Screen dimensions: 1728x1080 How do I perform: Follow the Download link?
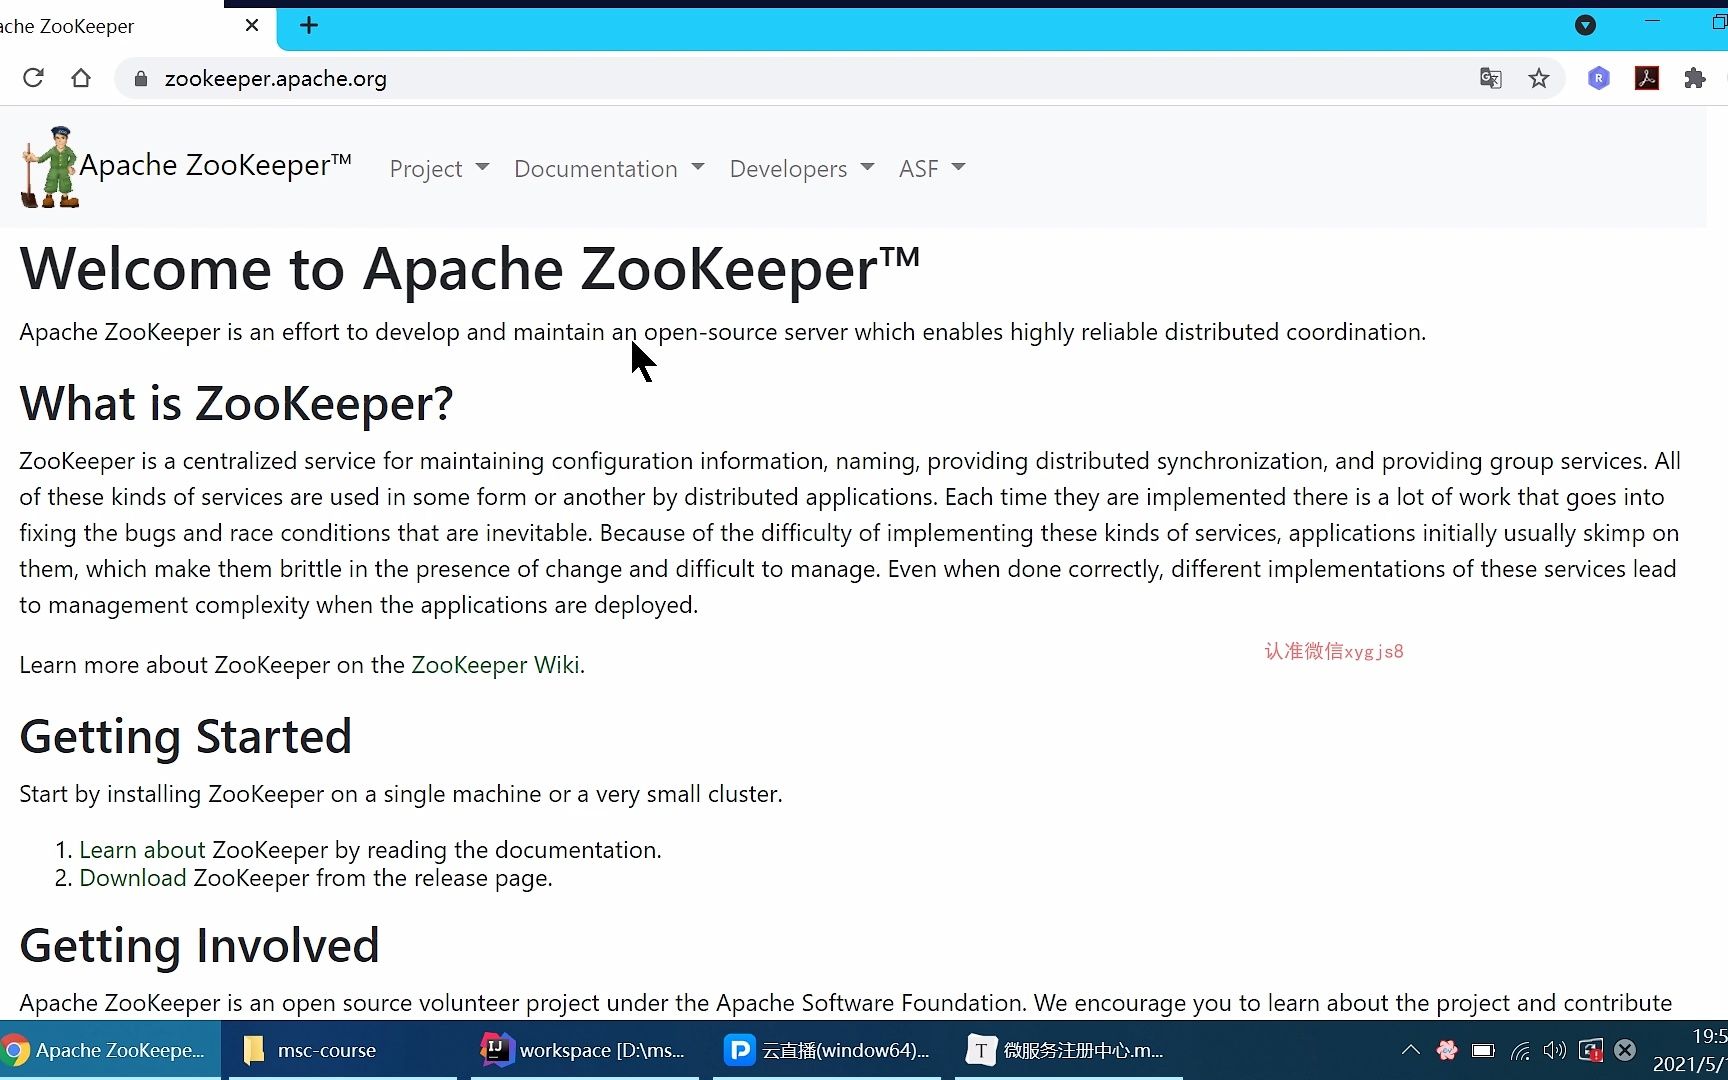click(x=132, y=878)
